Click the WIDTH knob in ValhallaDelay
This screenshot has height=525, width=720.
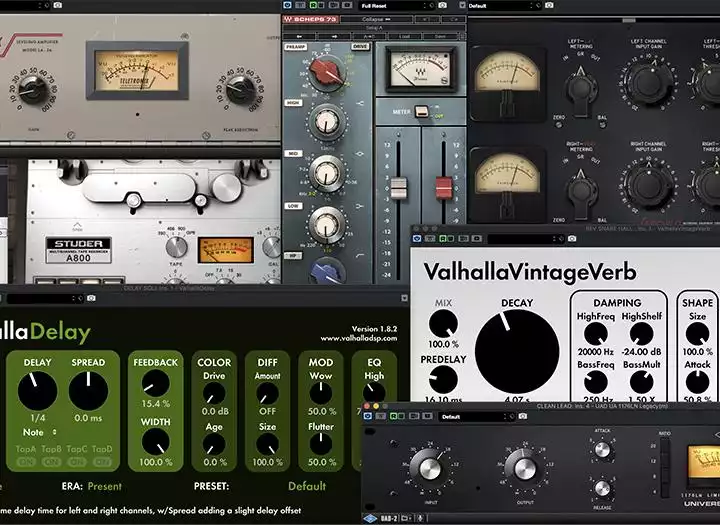[155, 442]
